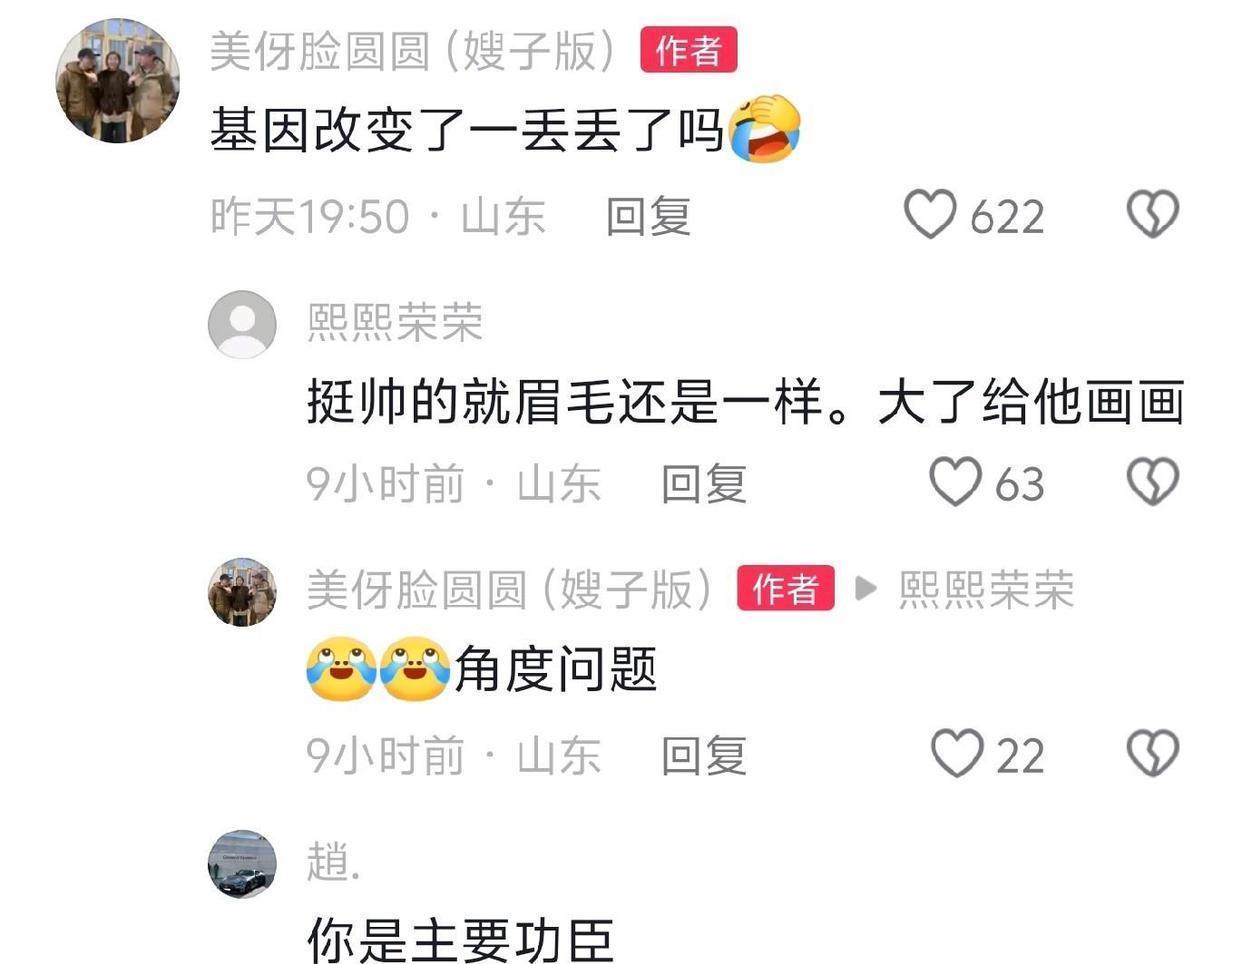
Task: Open 熙熙荣荣's default gray avatar
Action: [242, 324]
